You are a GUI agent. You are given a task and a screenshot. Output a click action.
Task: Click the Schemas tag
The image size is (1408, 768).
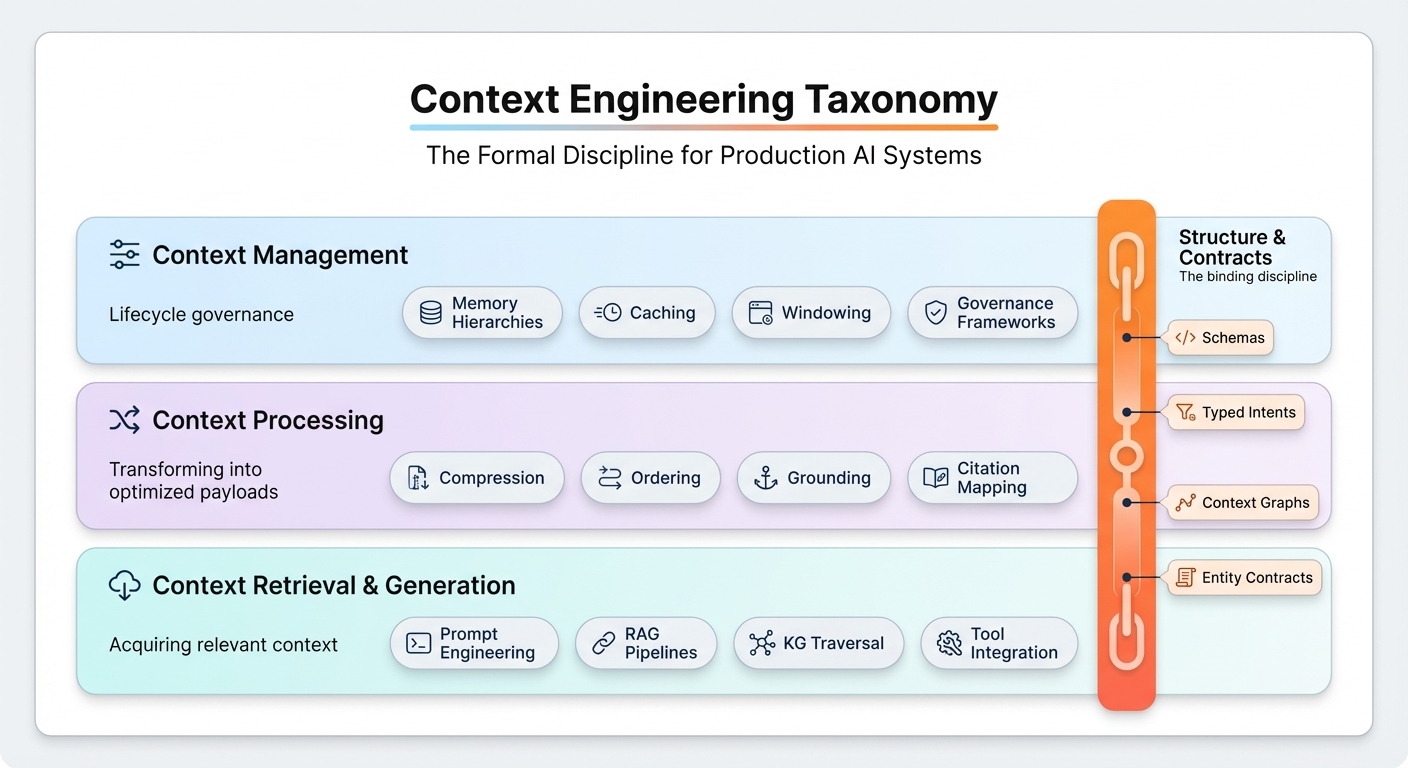coord(1220,338)
